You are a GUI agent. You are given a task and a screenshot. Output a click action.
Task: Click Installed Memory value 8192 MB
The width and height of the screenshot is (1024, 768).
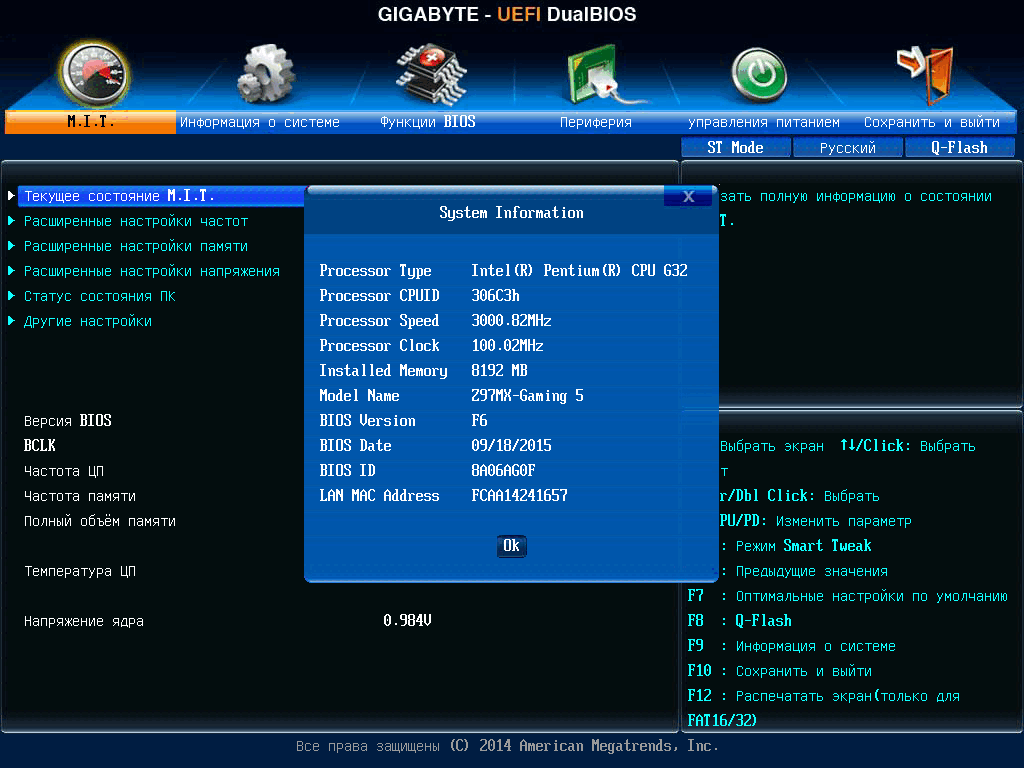[x=500, y=371]
